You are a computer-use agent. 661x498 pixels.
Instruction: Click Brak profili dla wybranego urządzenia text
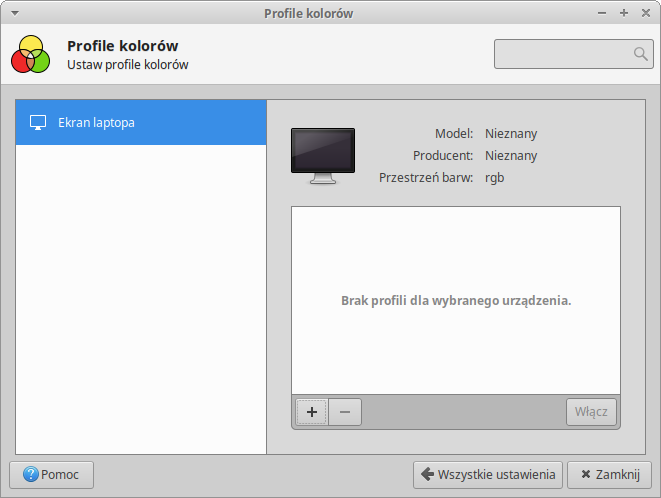coord(456,301)
